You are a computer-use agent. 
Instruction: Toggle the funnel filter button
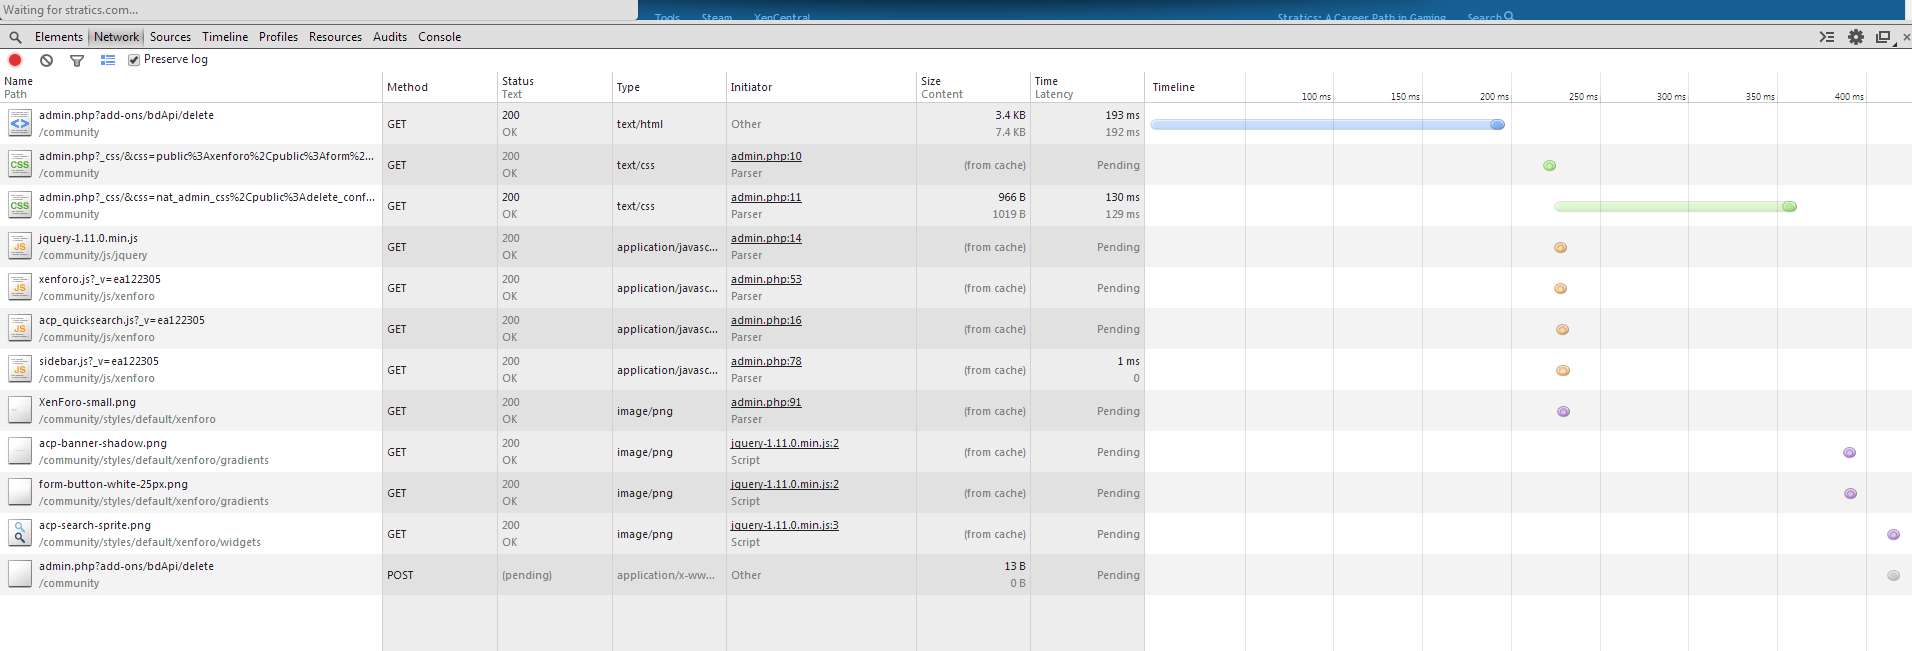point(77,60)
